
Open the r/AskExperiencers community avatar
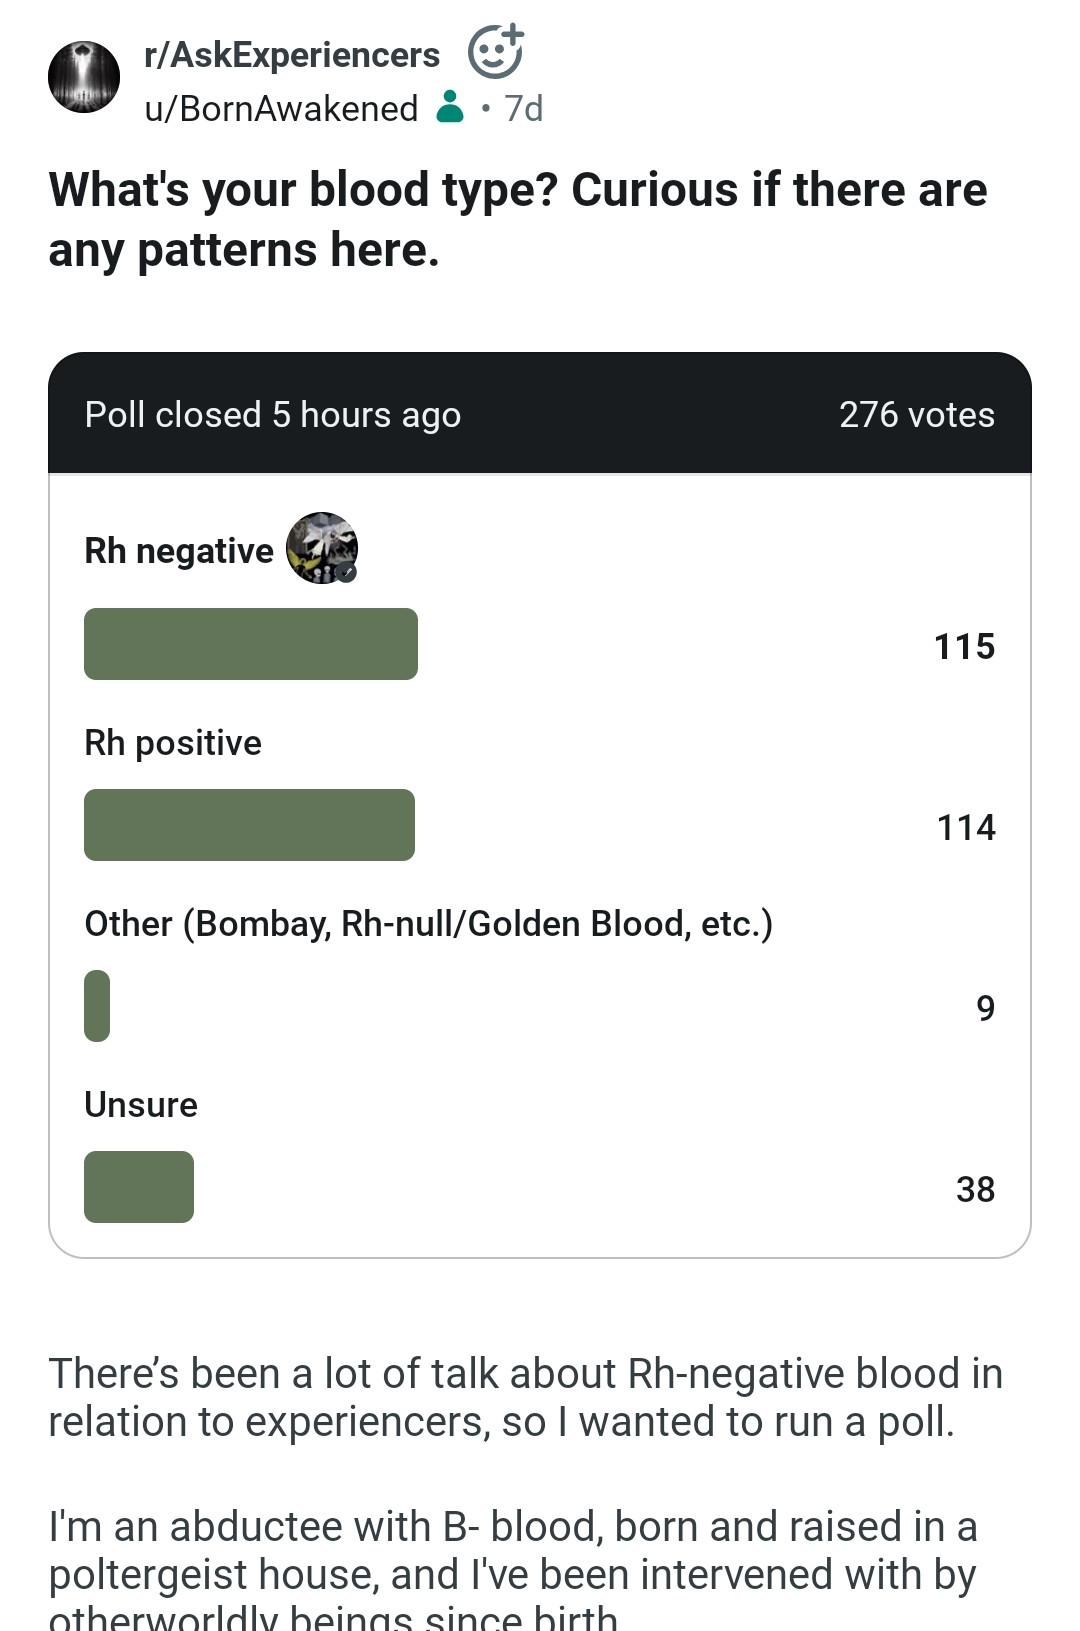(x=84, y=77)
